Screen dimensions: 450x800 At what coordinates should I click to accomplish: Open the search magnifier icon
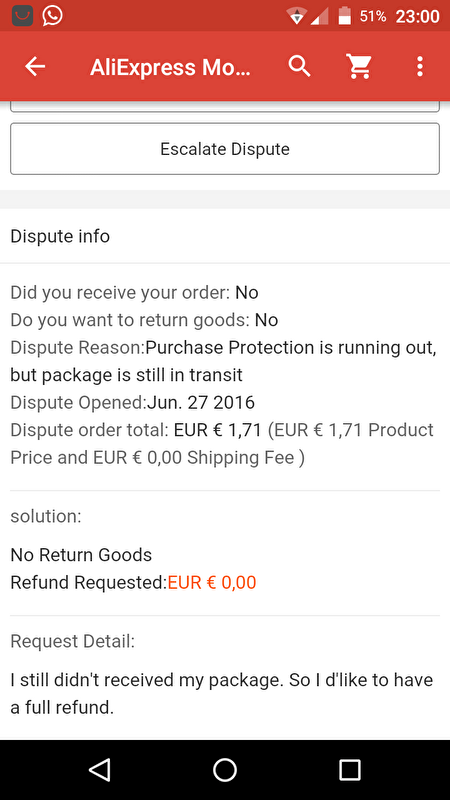click(299, 66)
